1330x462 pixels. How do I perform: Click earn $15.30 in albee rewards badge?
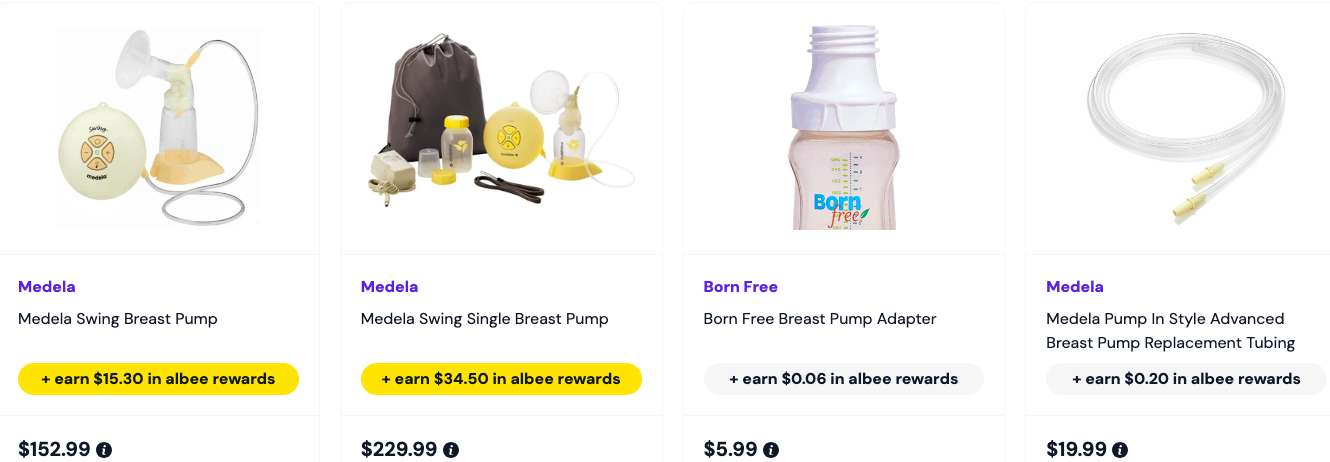(158, 379)
